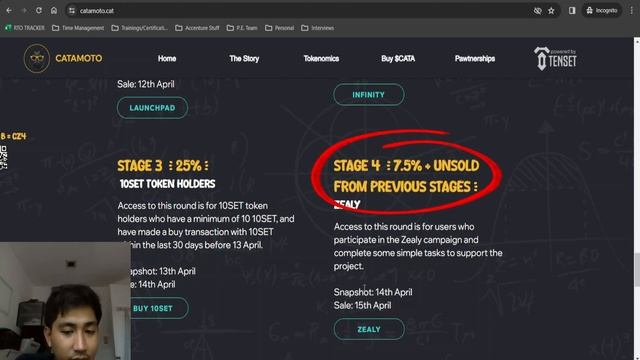Open the side panel icon
This screenshot has width=640, height=360.
pyautogui.click(x=572, y=11)
